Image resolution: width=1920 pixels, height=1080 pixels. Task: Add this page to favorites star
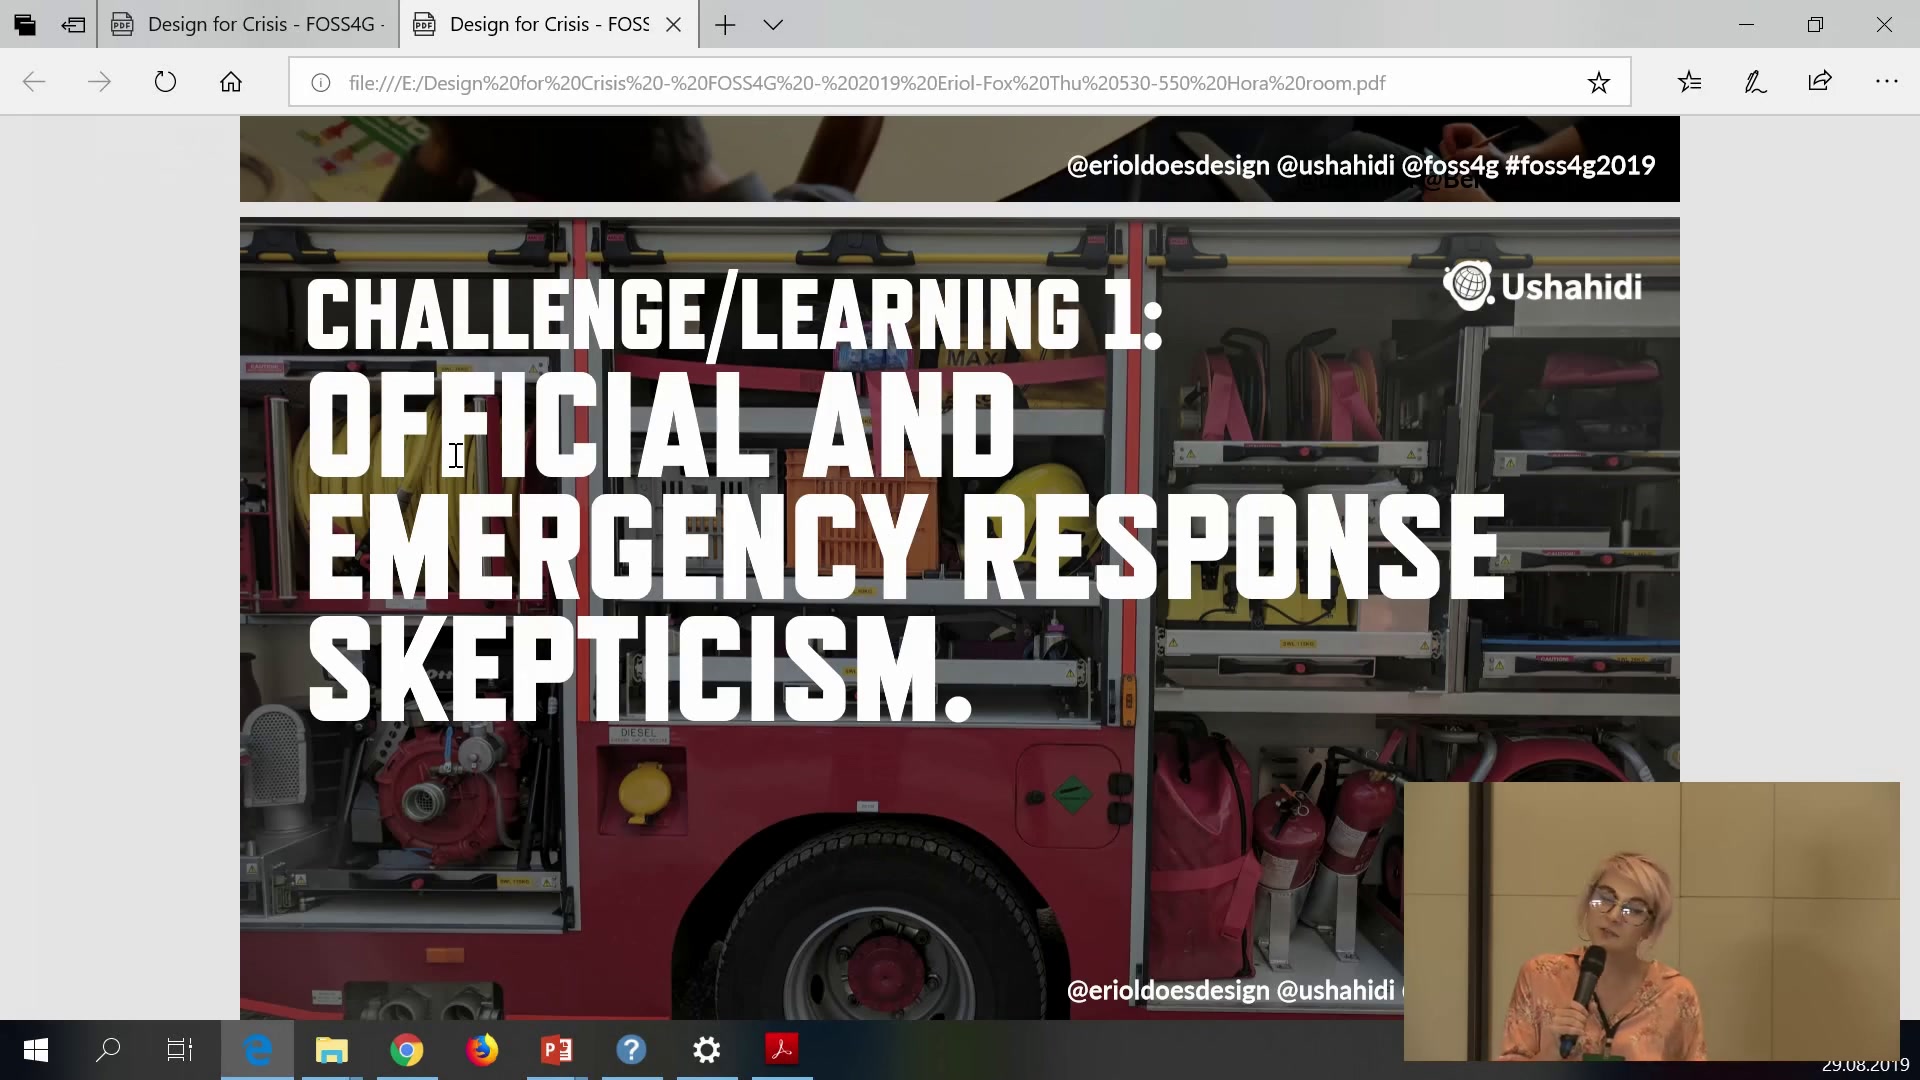(x=1599, y=83)
